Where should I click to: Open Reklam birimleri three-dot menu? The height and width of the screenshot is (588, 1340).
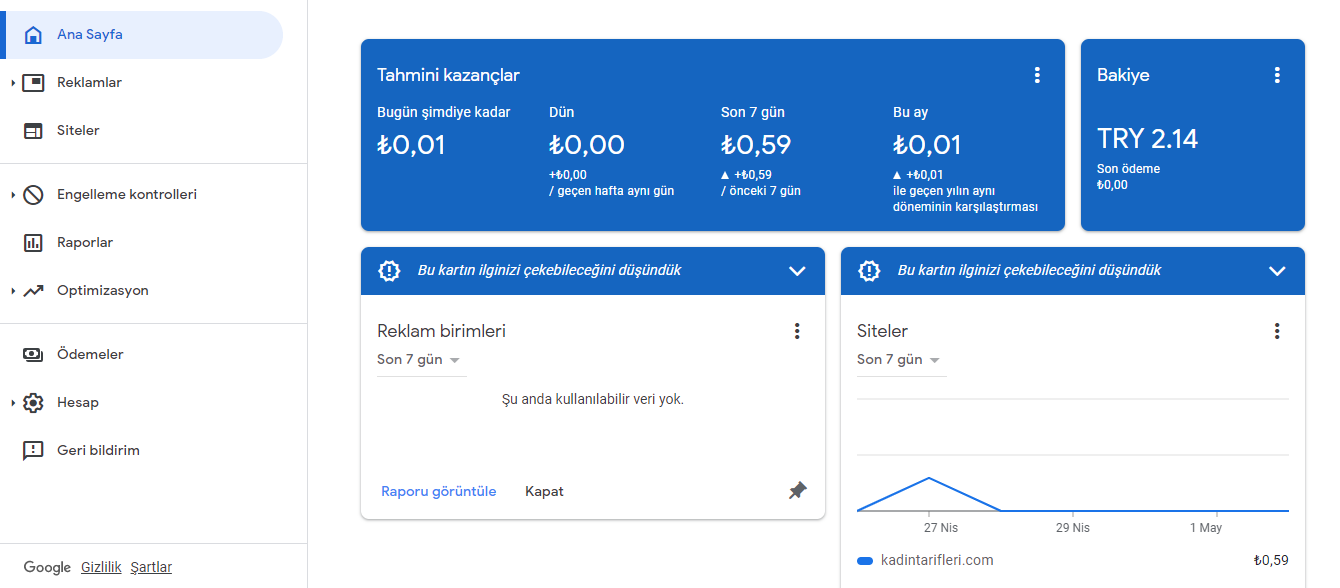coord(797,331)
